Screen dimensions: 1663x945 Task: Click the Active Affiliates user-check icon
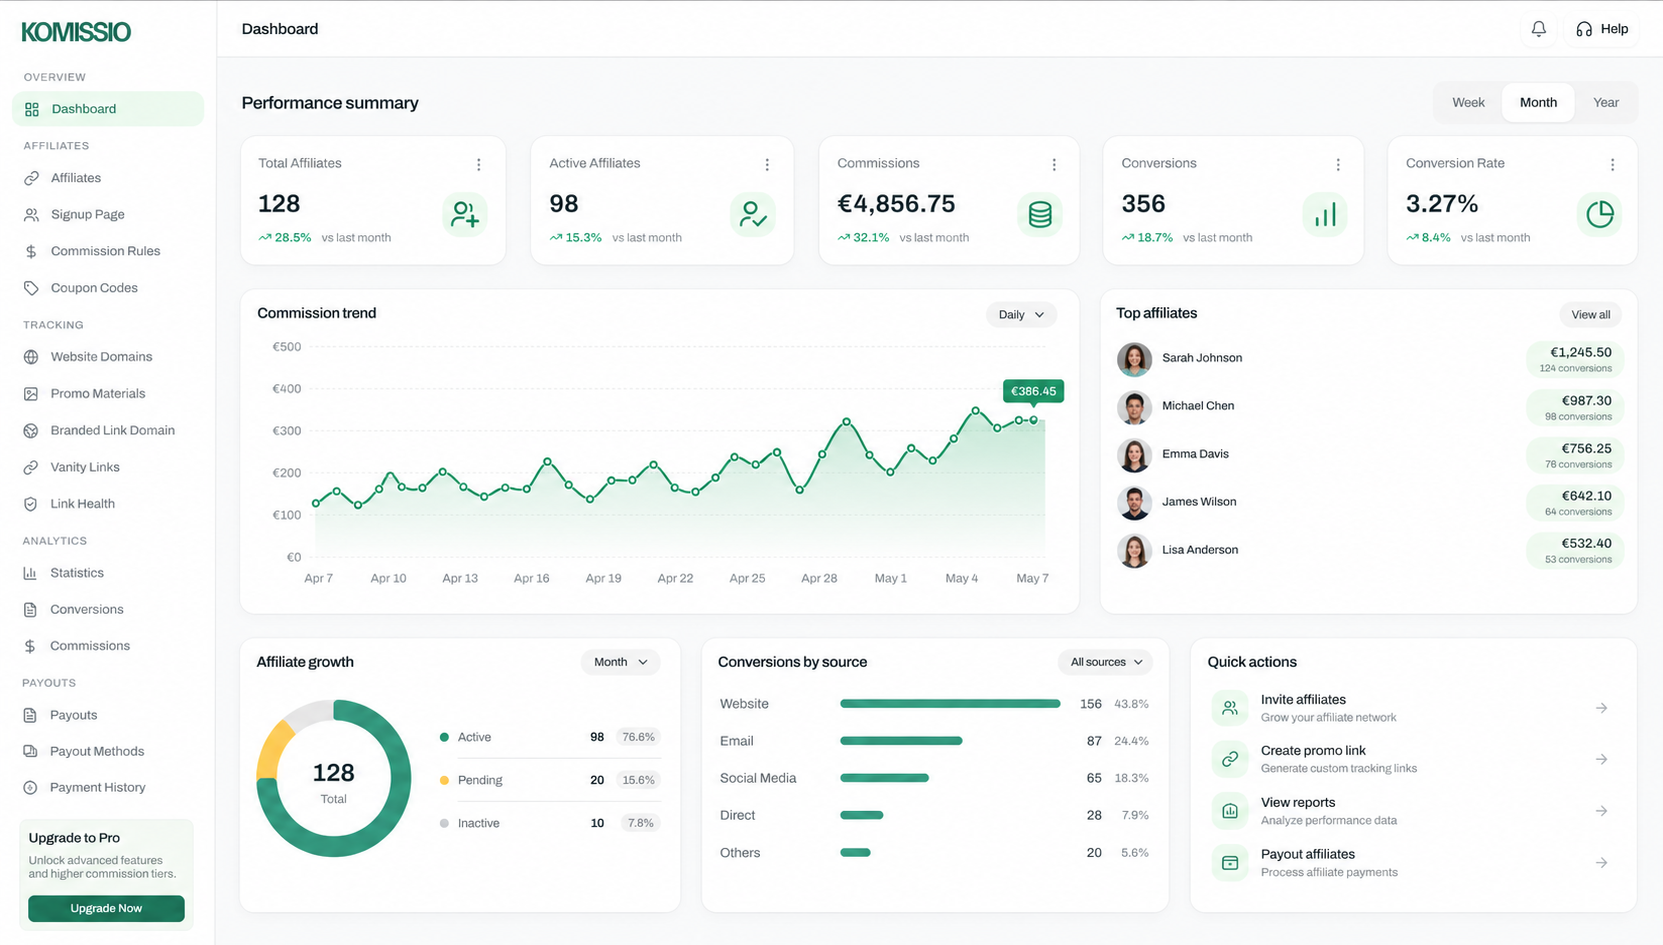click(752, 214)
